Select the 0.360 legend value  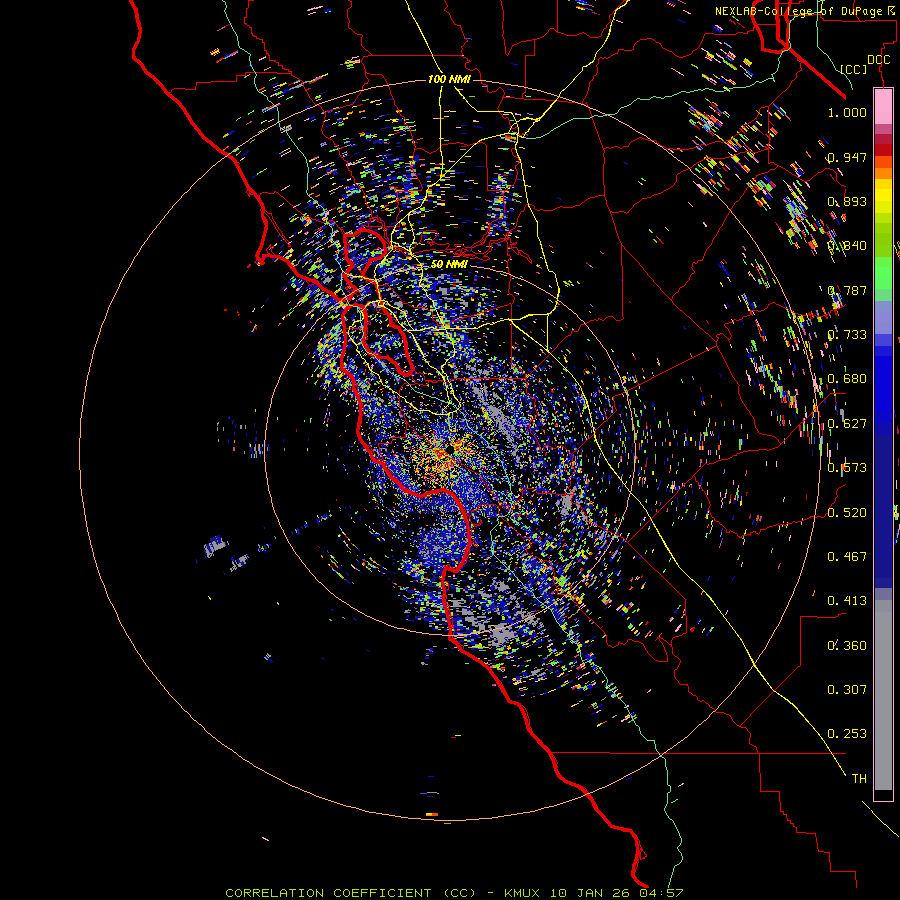[847, 646]
